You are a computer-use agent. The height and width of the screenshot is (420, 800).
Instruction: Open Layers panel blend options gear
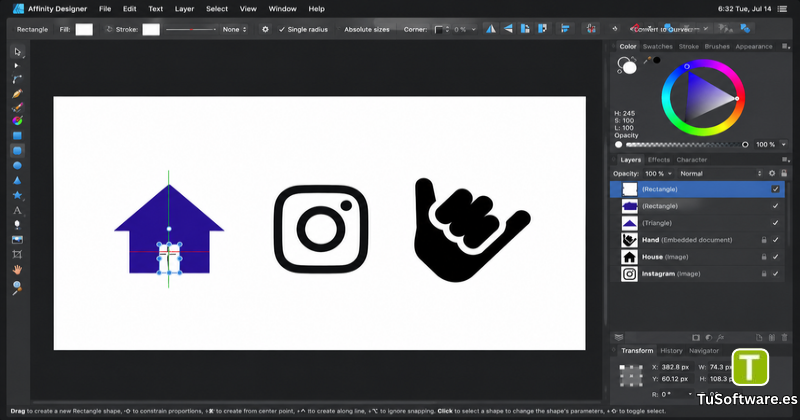point(772,174)
